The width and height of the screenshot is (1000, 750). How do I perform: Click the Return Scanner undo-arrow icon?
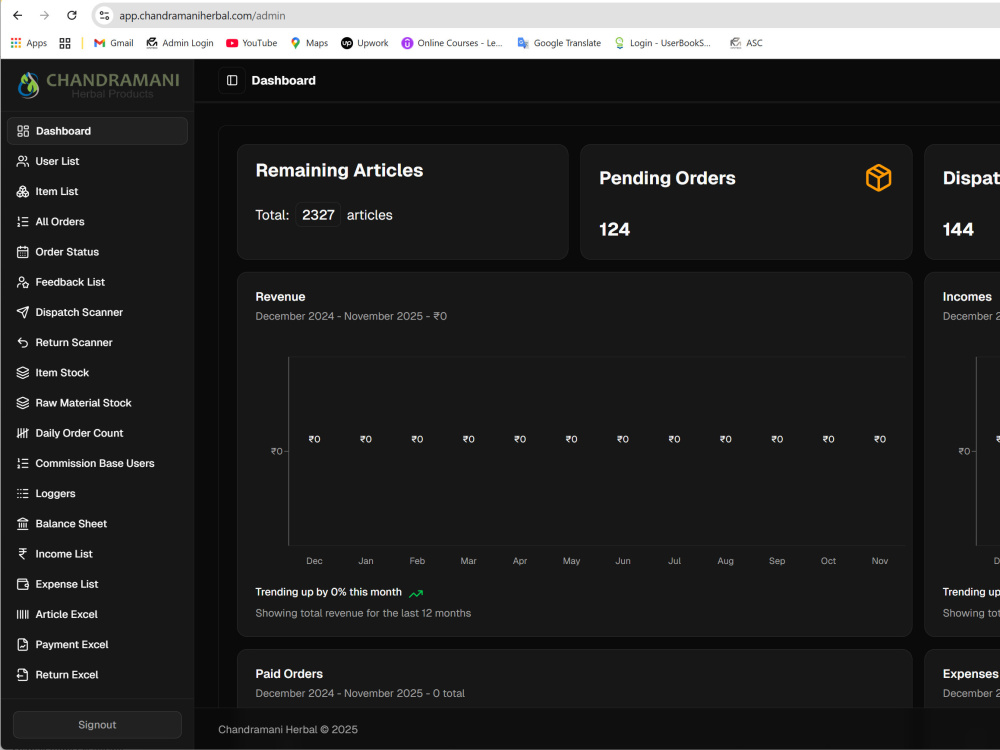[x=23, y=342]
